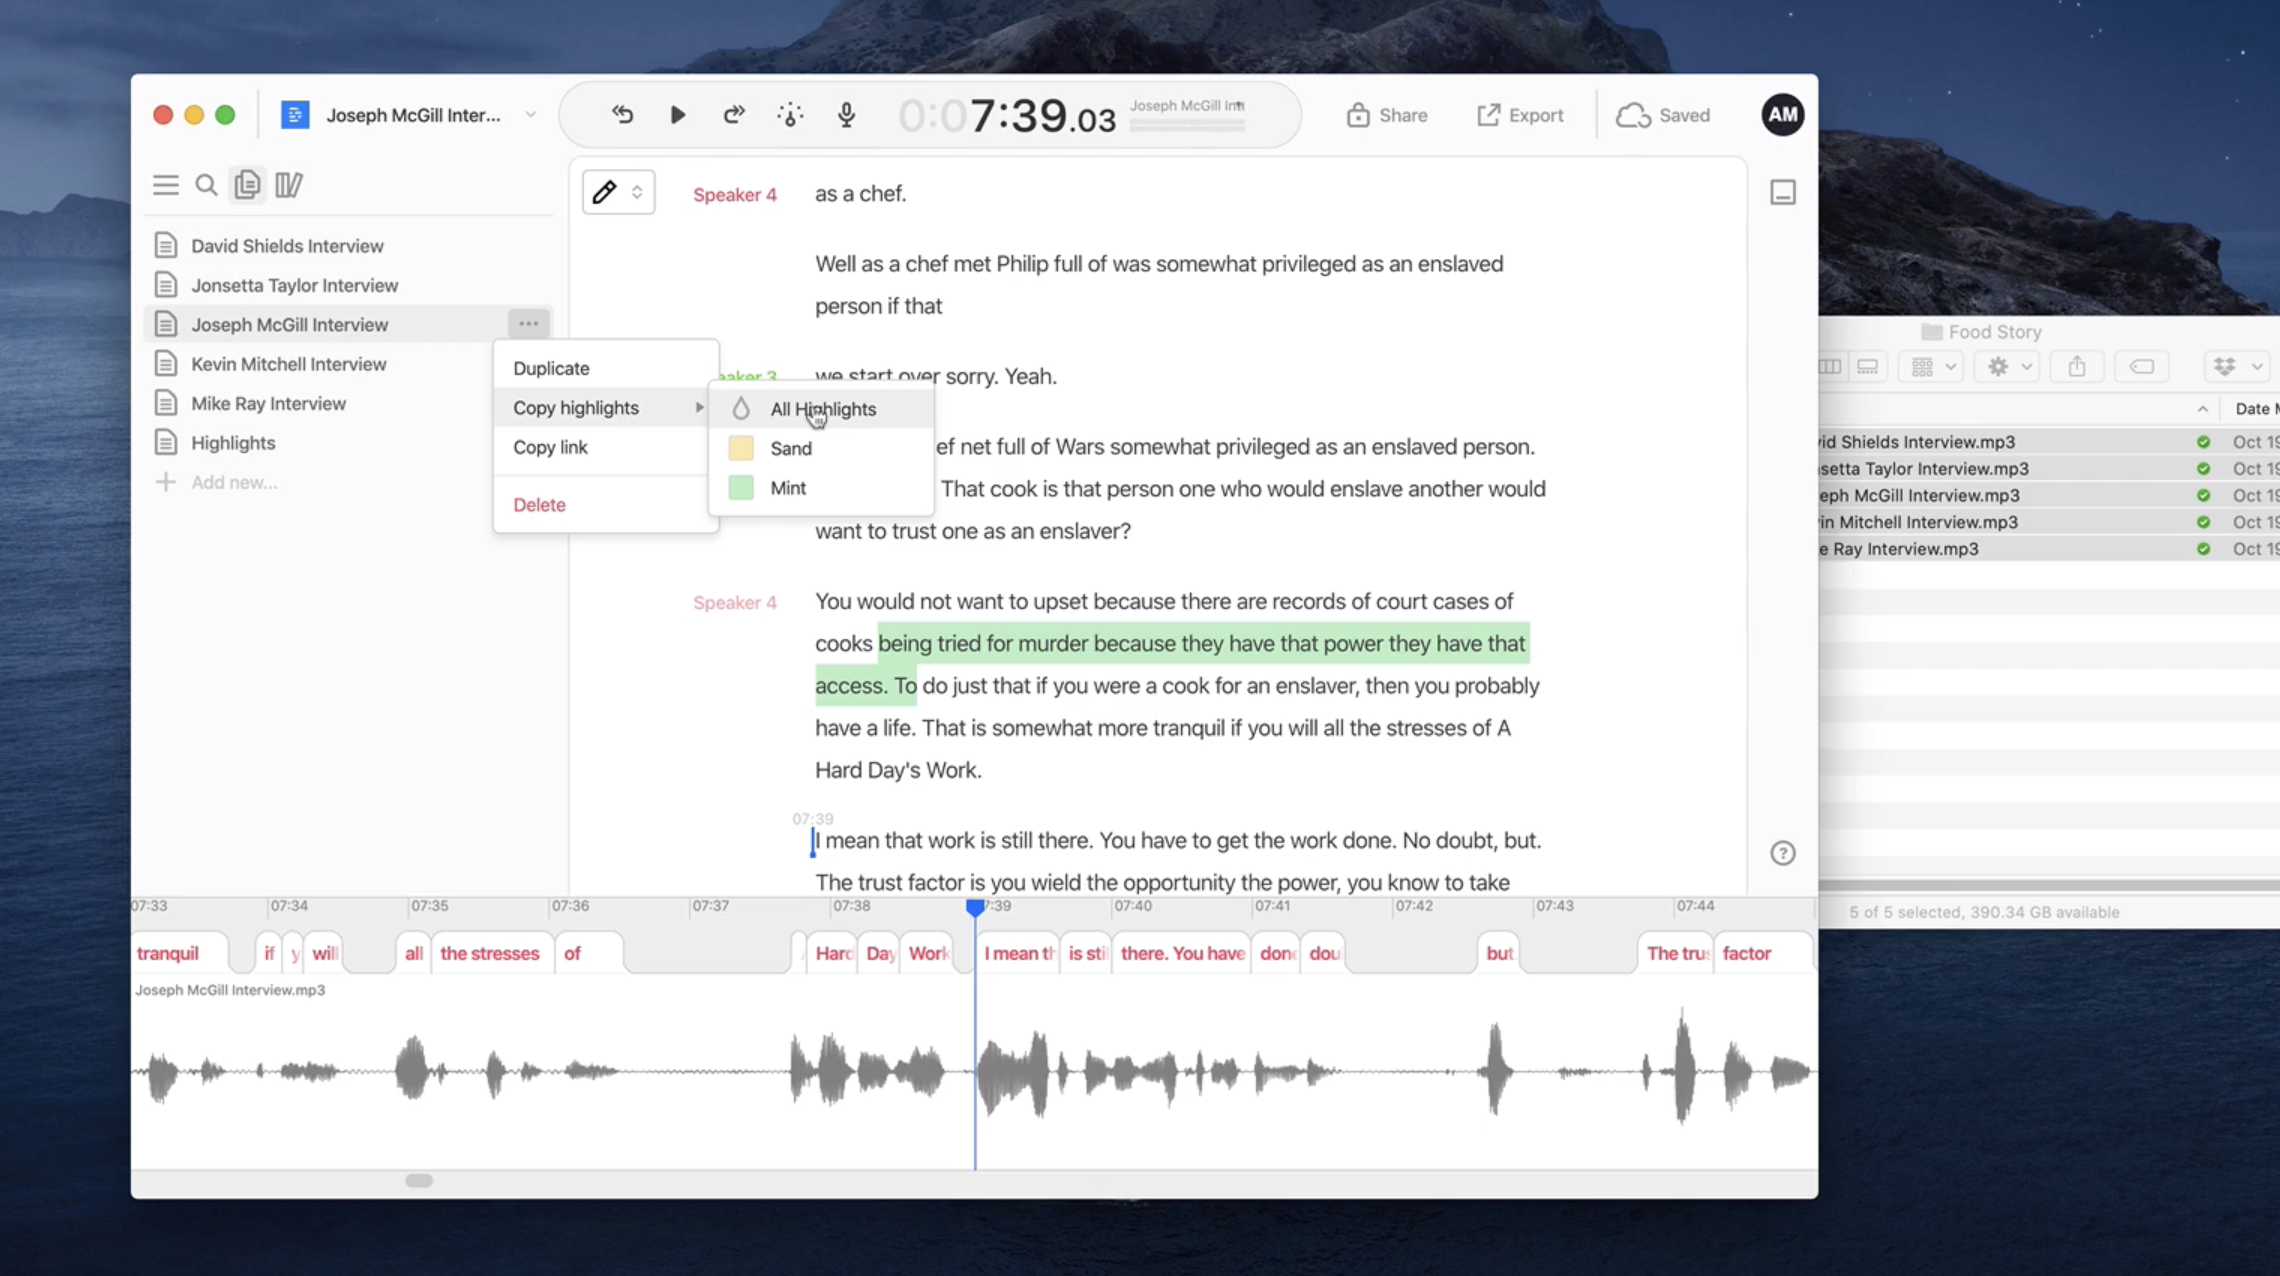Image resolution: width=2280 pixels, height=1276 pixels.
Task: Click the AM user avatar
Action: tap(1782, 114)
